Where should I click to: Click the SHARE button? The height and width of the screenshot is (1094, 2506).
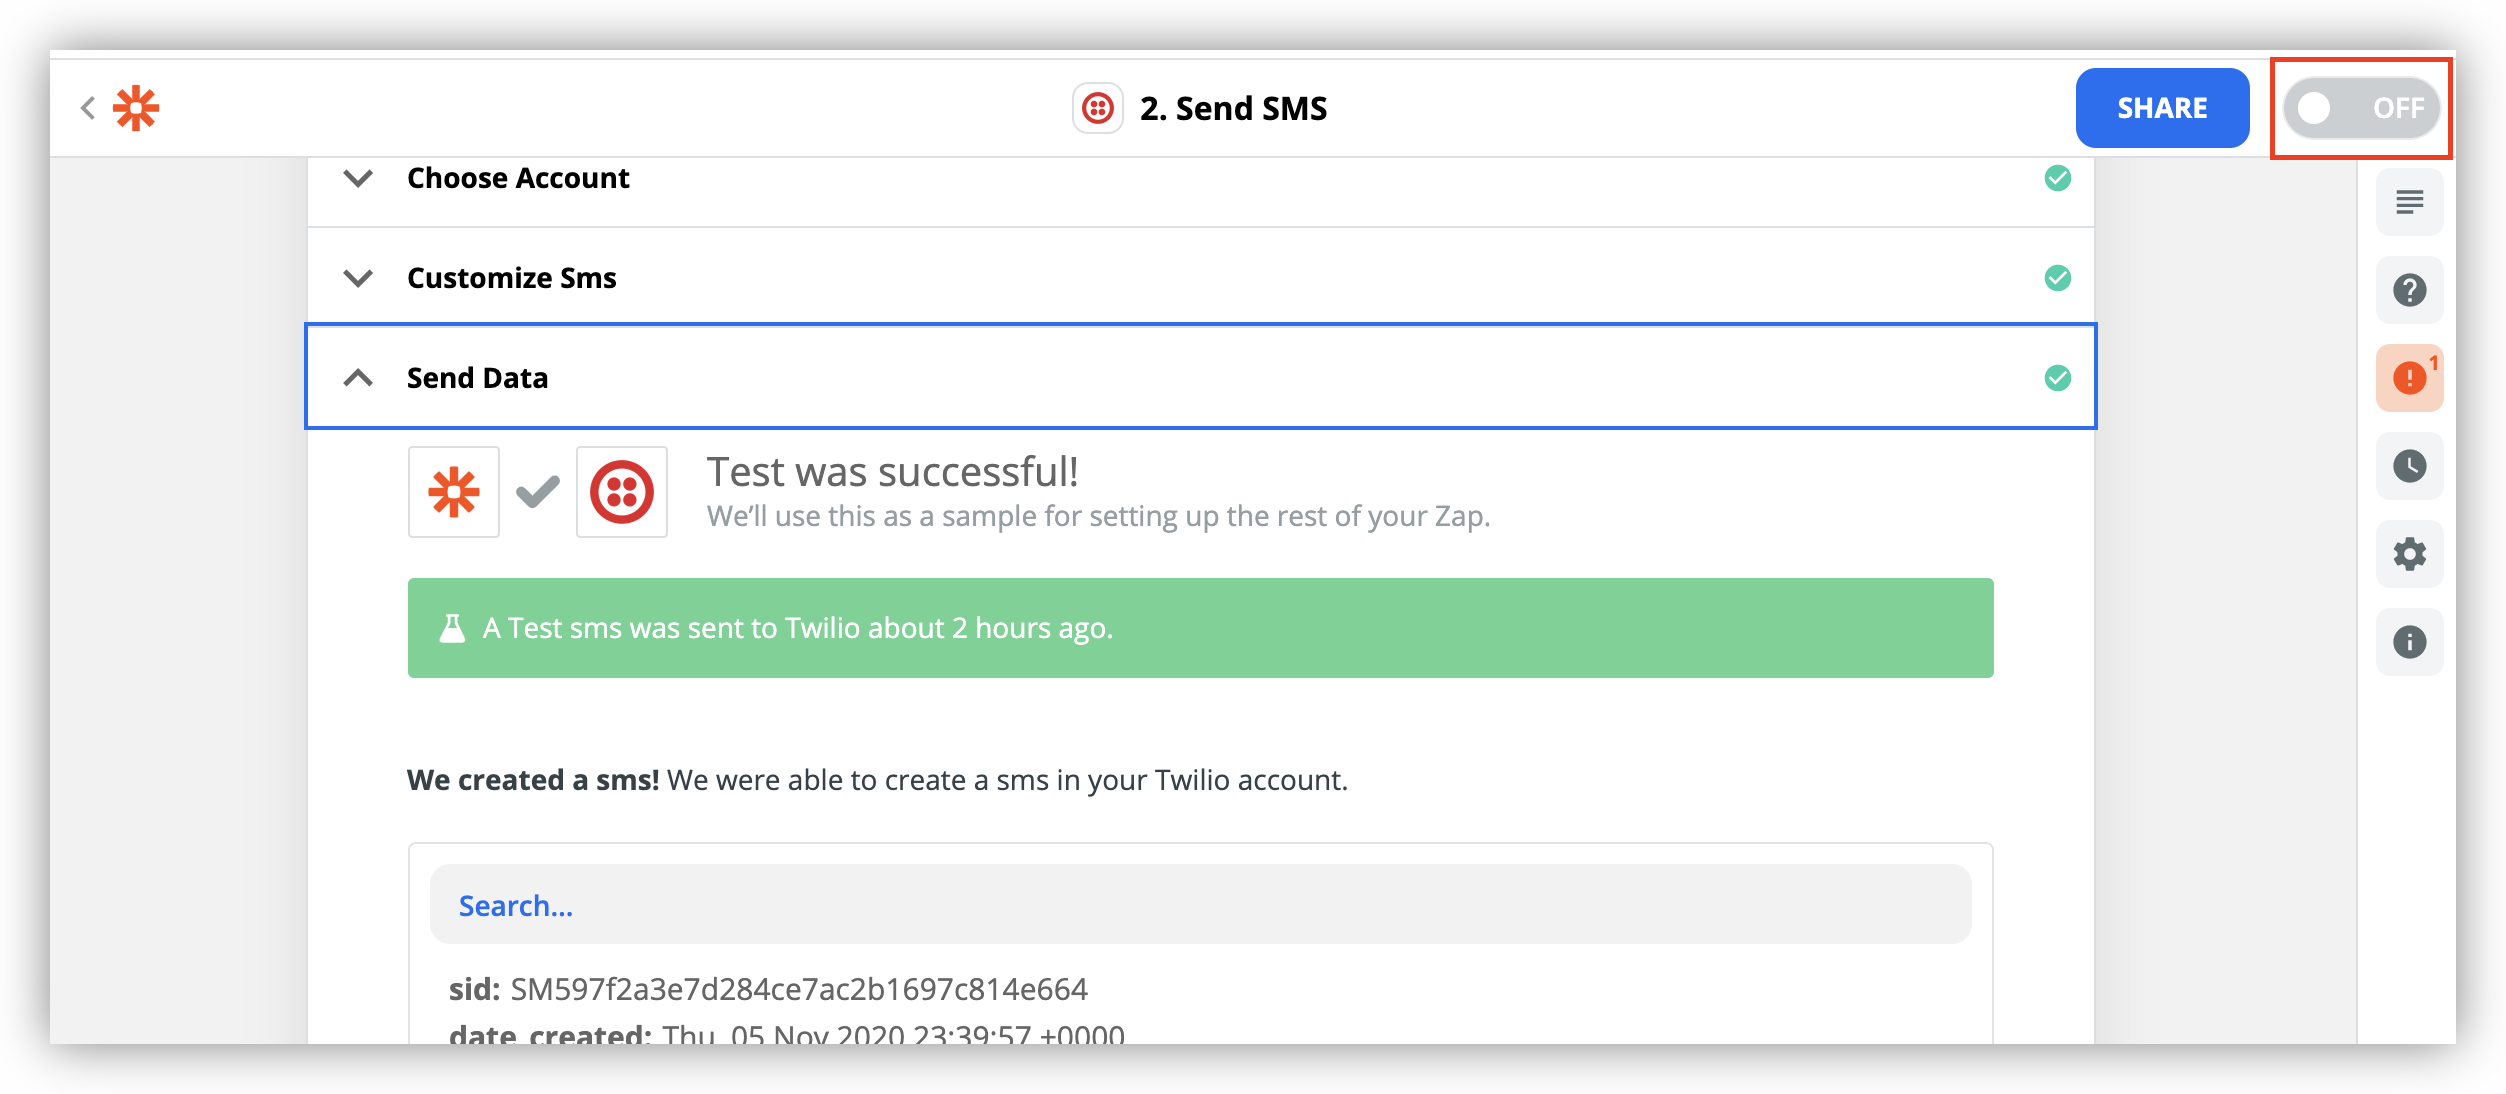point(2162,108)
